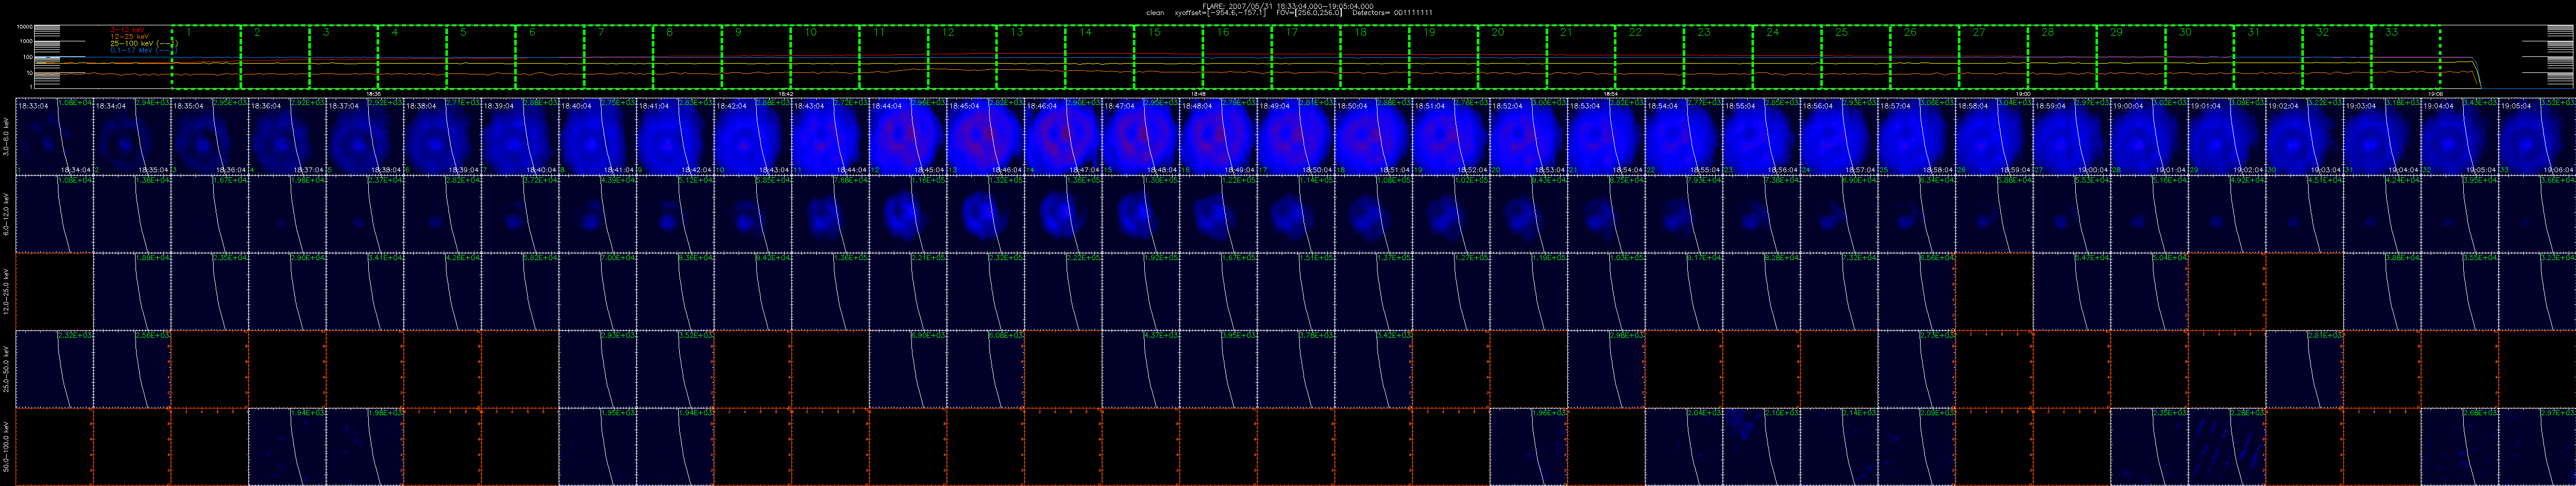This screenshot has height=486, width=2576.
Task: Open the 12.0-25.0 keV image valued 1.67E+05
Action: pos(1219,291)
